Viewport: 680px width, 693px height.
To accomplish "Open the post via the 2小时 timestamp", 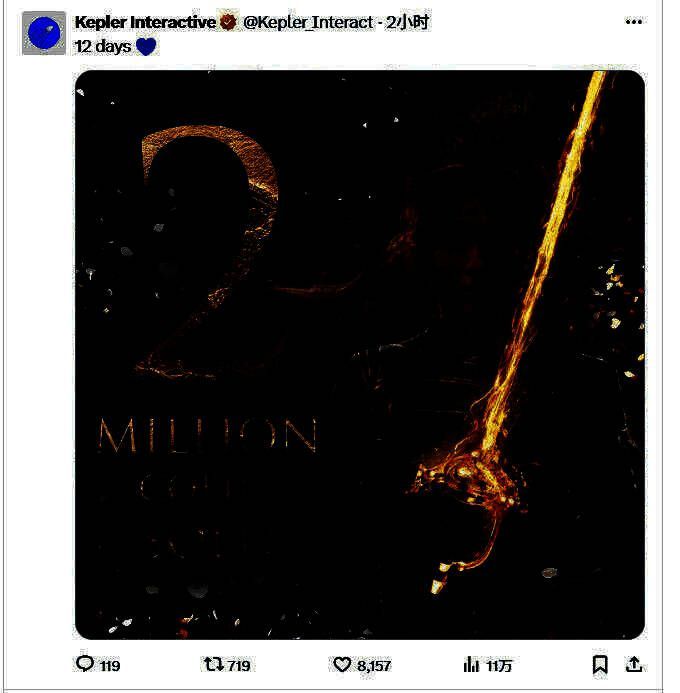I will click(x=407, y=22).
